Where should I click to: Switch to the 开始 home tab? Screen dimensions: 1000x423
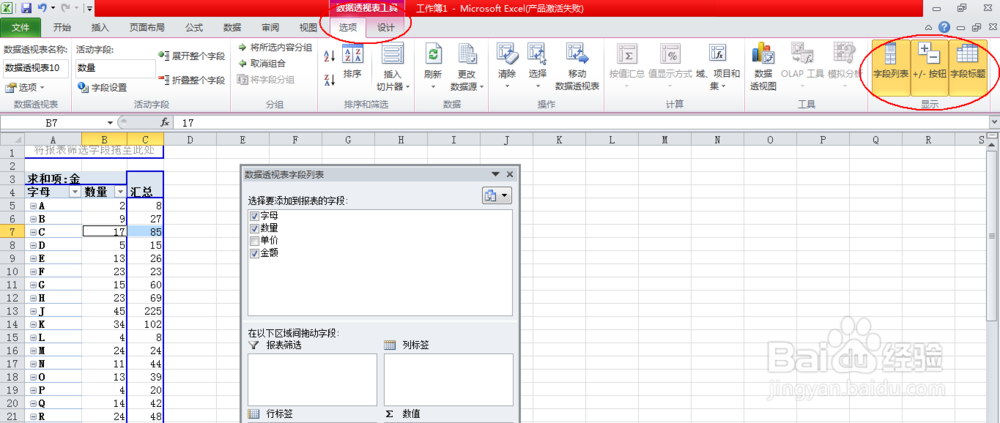62,28
